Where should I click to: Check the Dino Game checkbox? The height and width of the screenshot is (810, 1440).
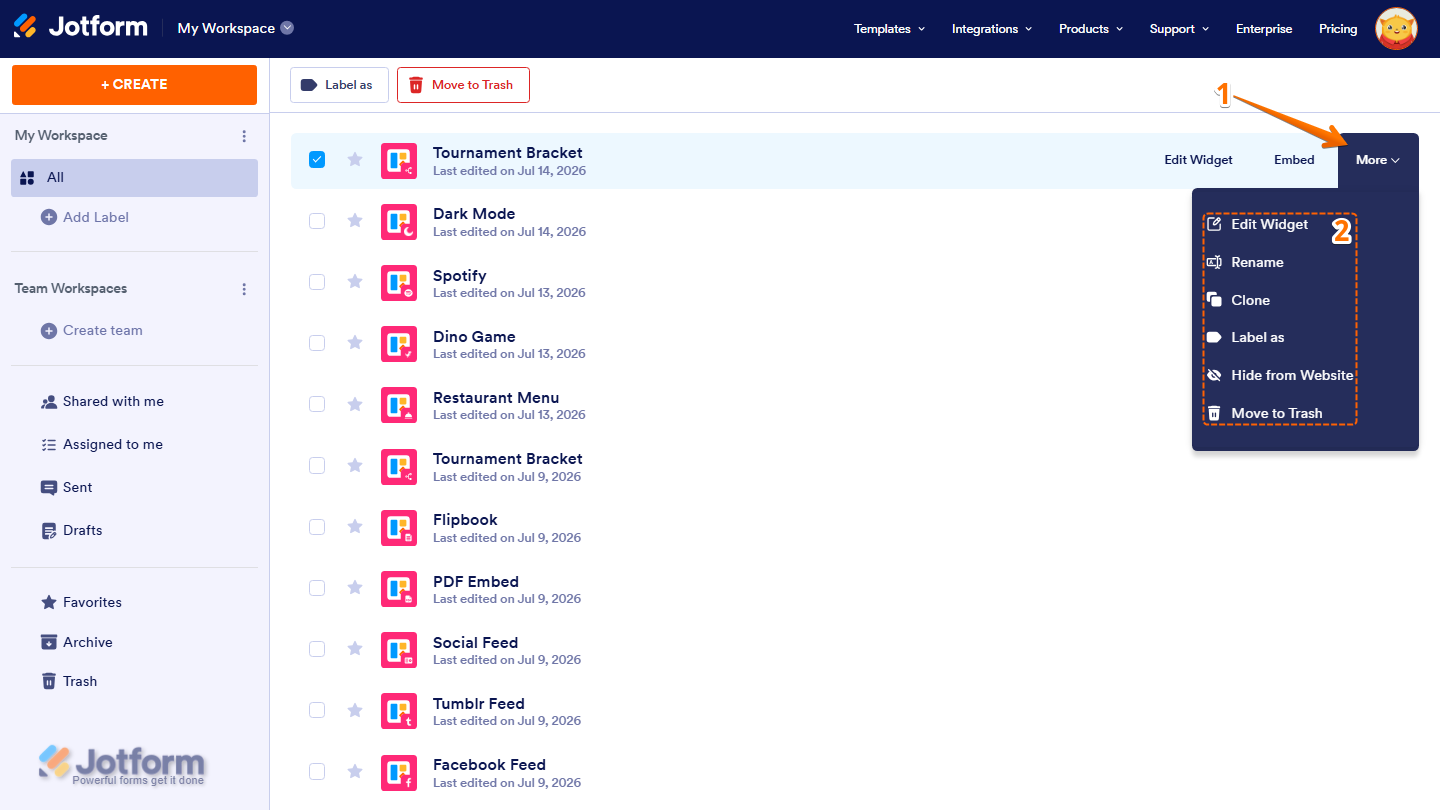[x=317, y=343]
